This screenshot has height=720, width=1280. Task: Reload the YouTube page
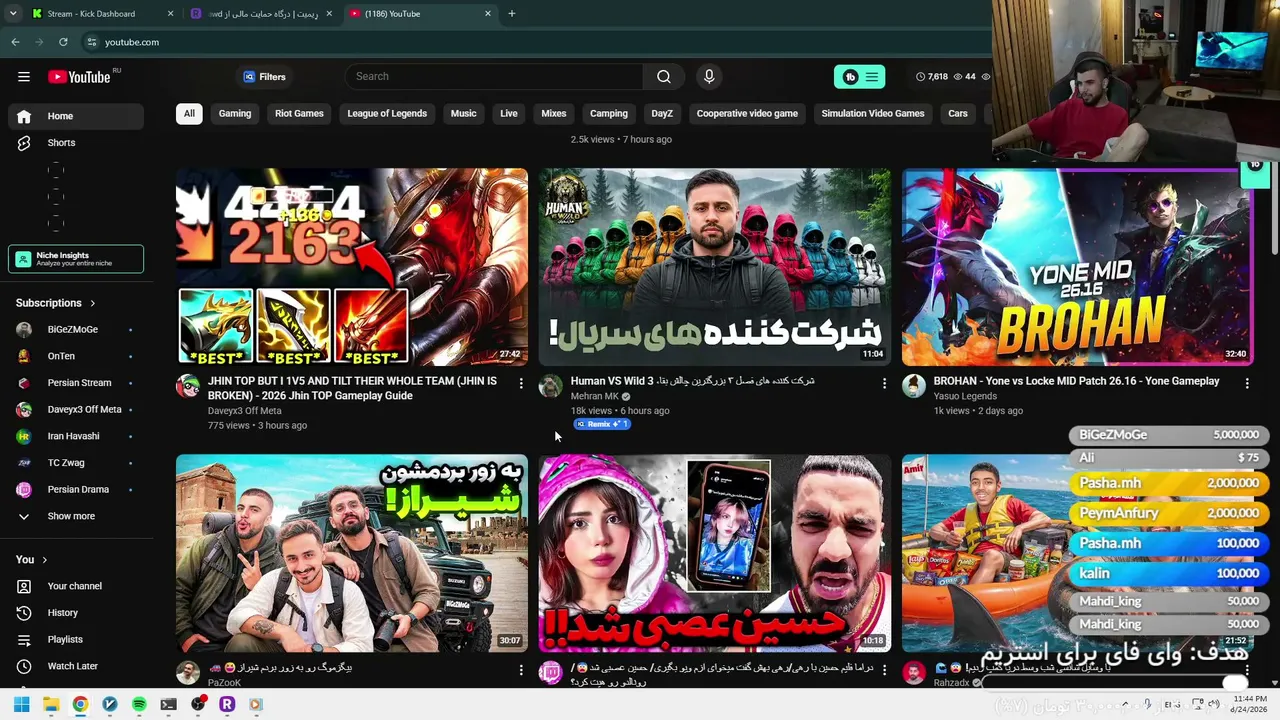[63, 42]
